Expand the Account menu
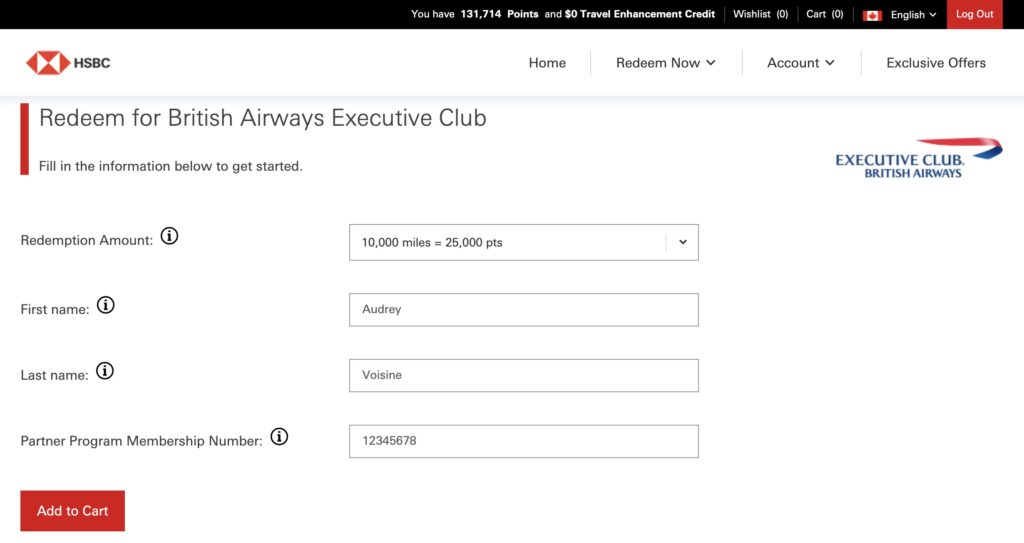This screenshot has width=1024, height=543. 800,63
